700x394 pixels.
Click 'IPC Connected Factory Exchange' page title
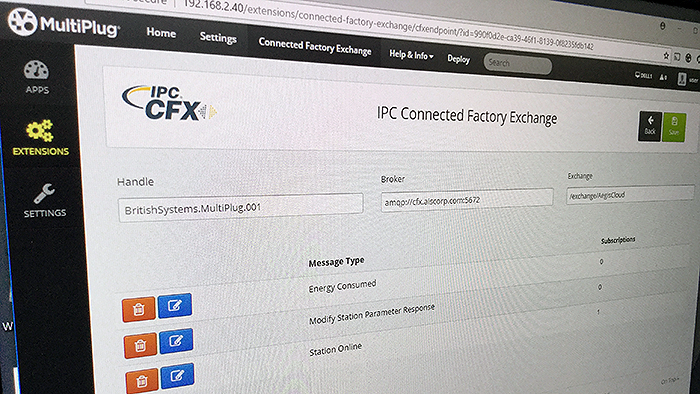coord(467,116)
